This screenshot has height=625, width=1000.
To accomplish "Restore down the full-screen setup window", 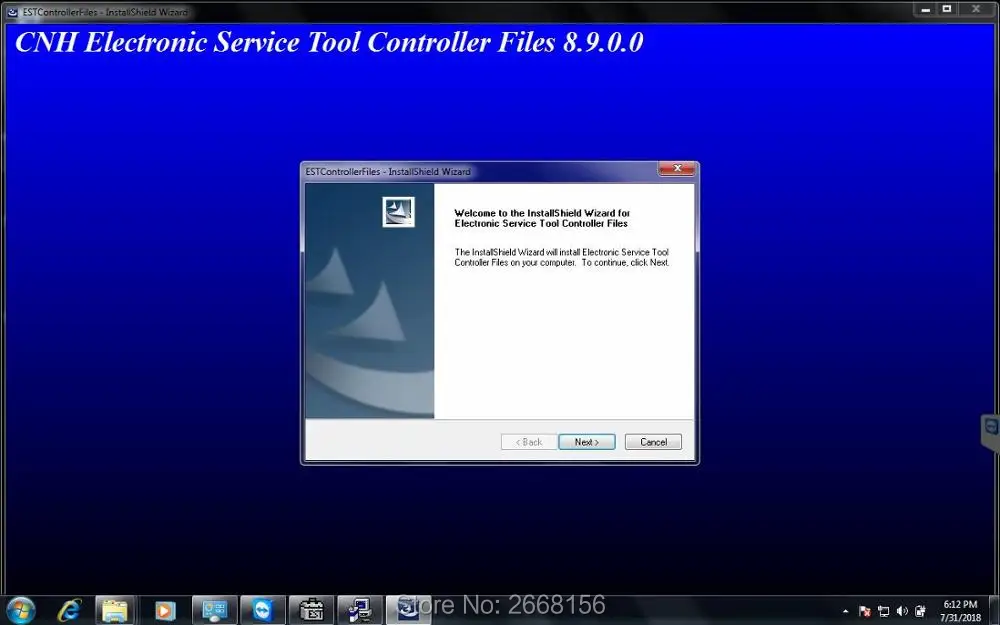I will click(x=947, y=9).
